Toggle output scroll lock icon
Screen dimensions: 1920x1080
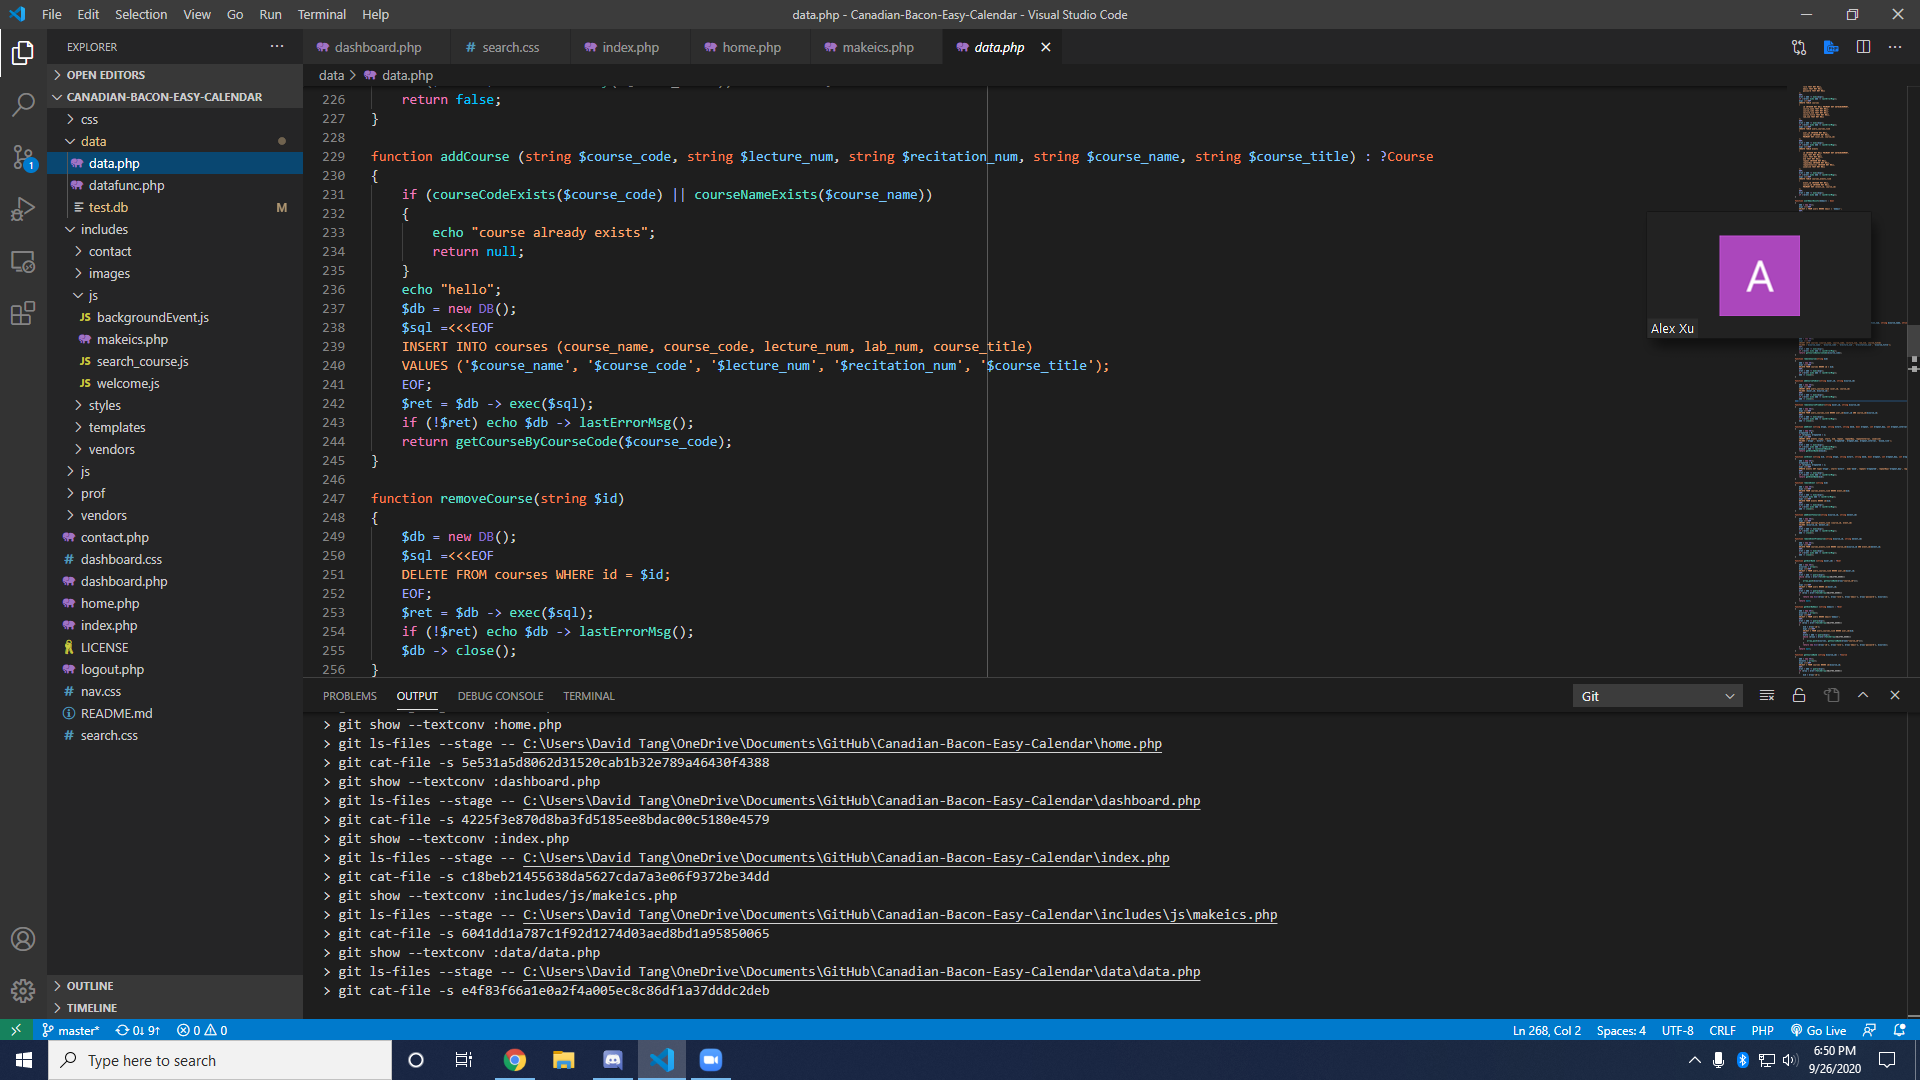pos(1799,696)
